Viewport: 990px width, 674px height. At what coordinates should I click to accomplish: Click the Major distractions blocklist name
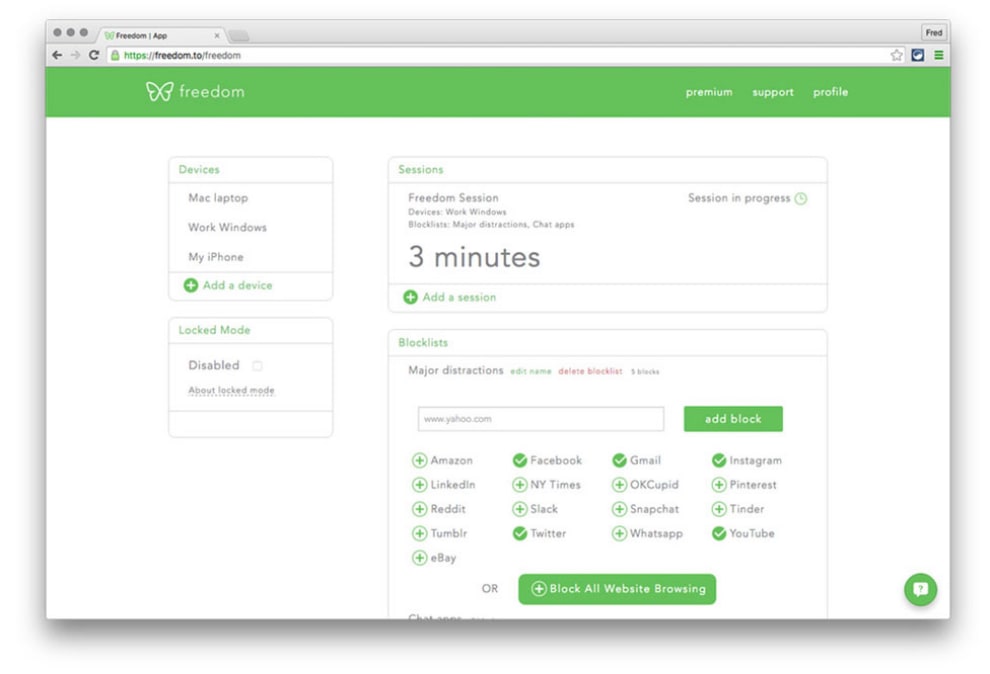[456, 370]
